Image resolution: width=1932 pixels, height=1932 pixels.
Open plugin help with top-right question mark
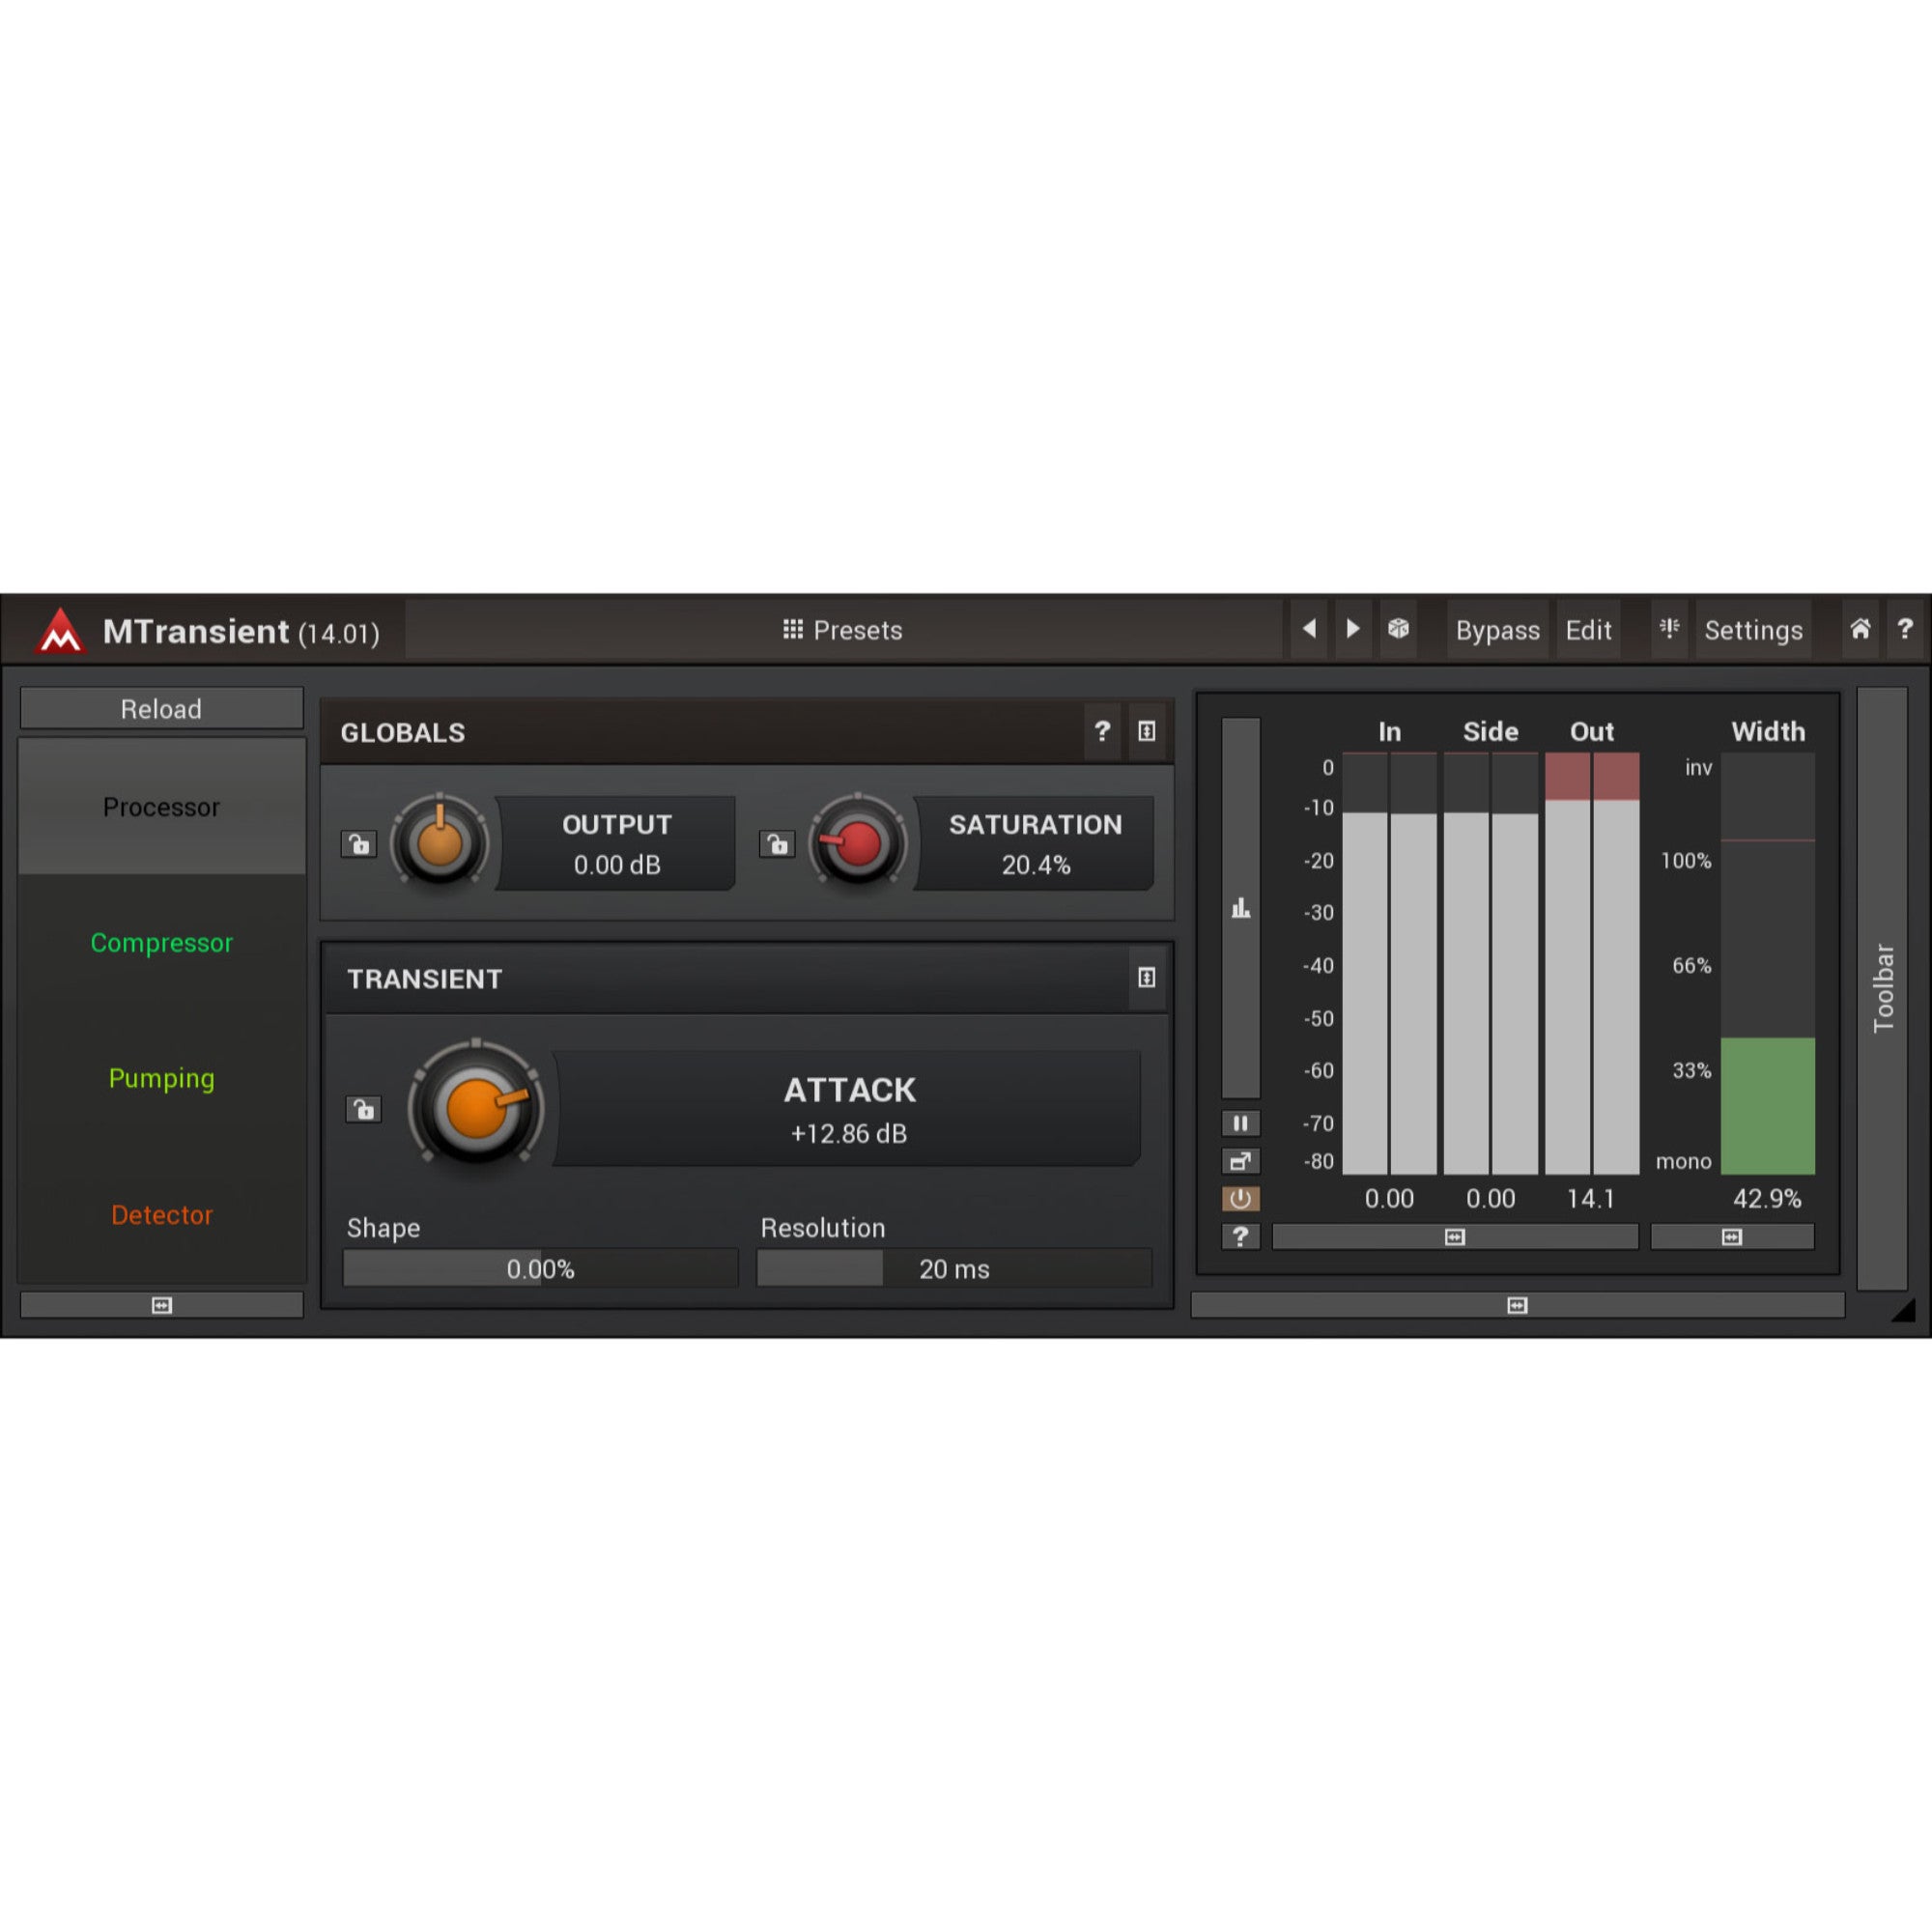pos(1905,629)
